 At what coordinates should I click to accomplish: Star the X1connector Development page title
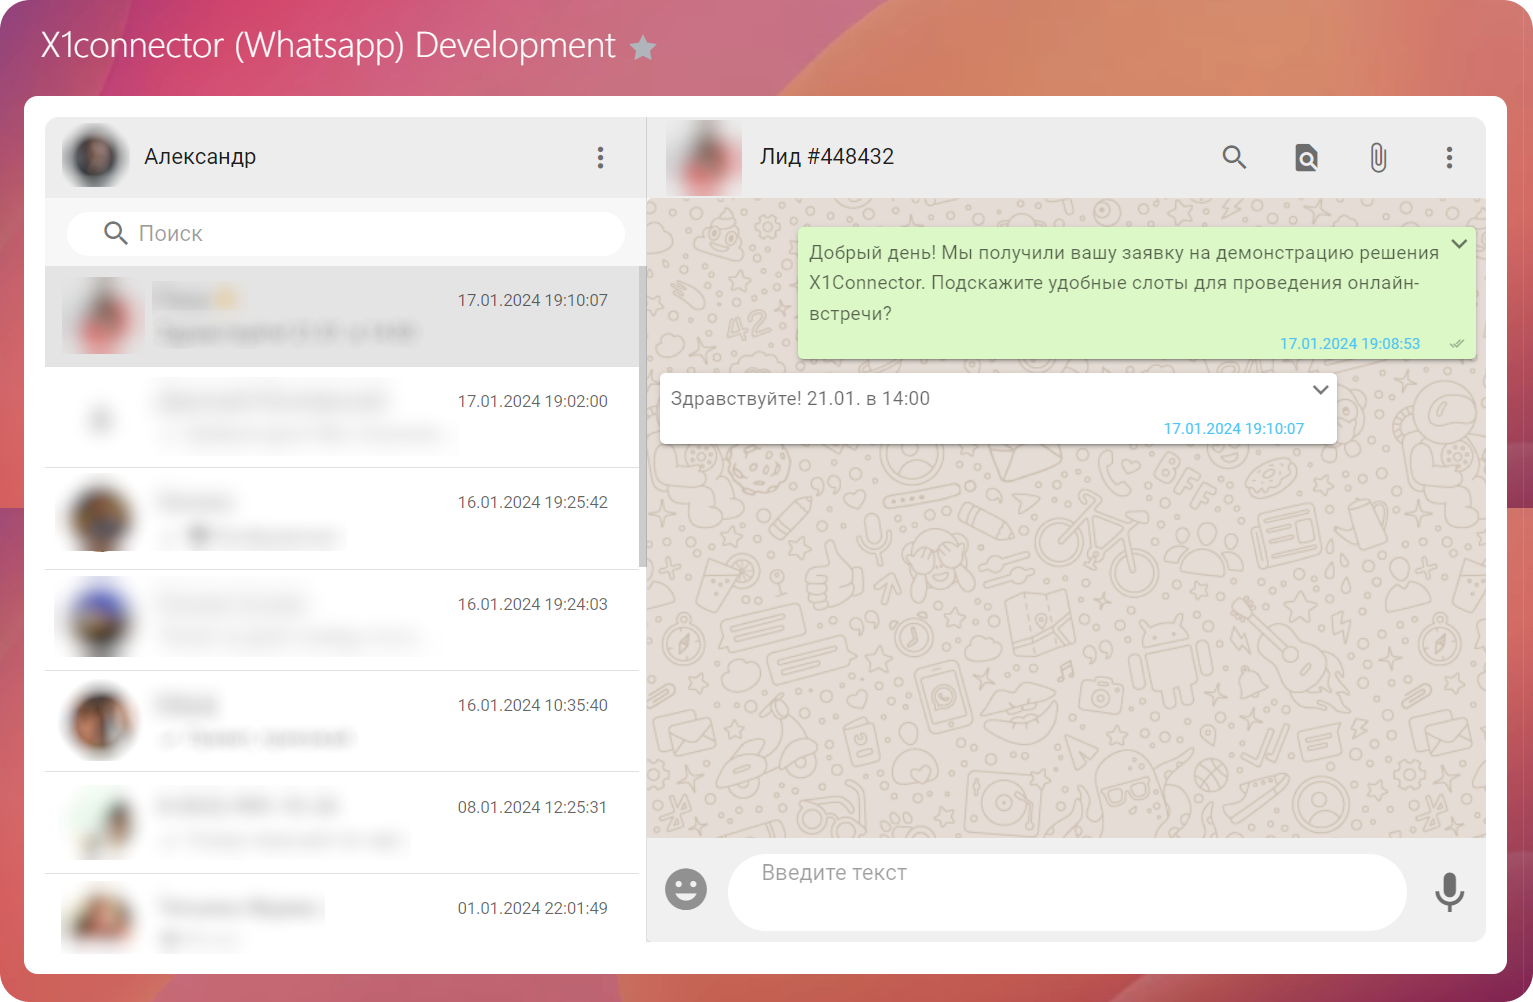(643, 47)
